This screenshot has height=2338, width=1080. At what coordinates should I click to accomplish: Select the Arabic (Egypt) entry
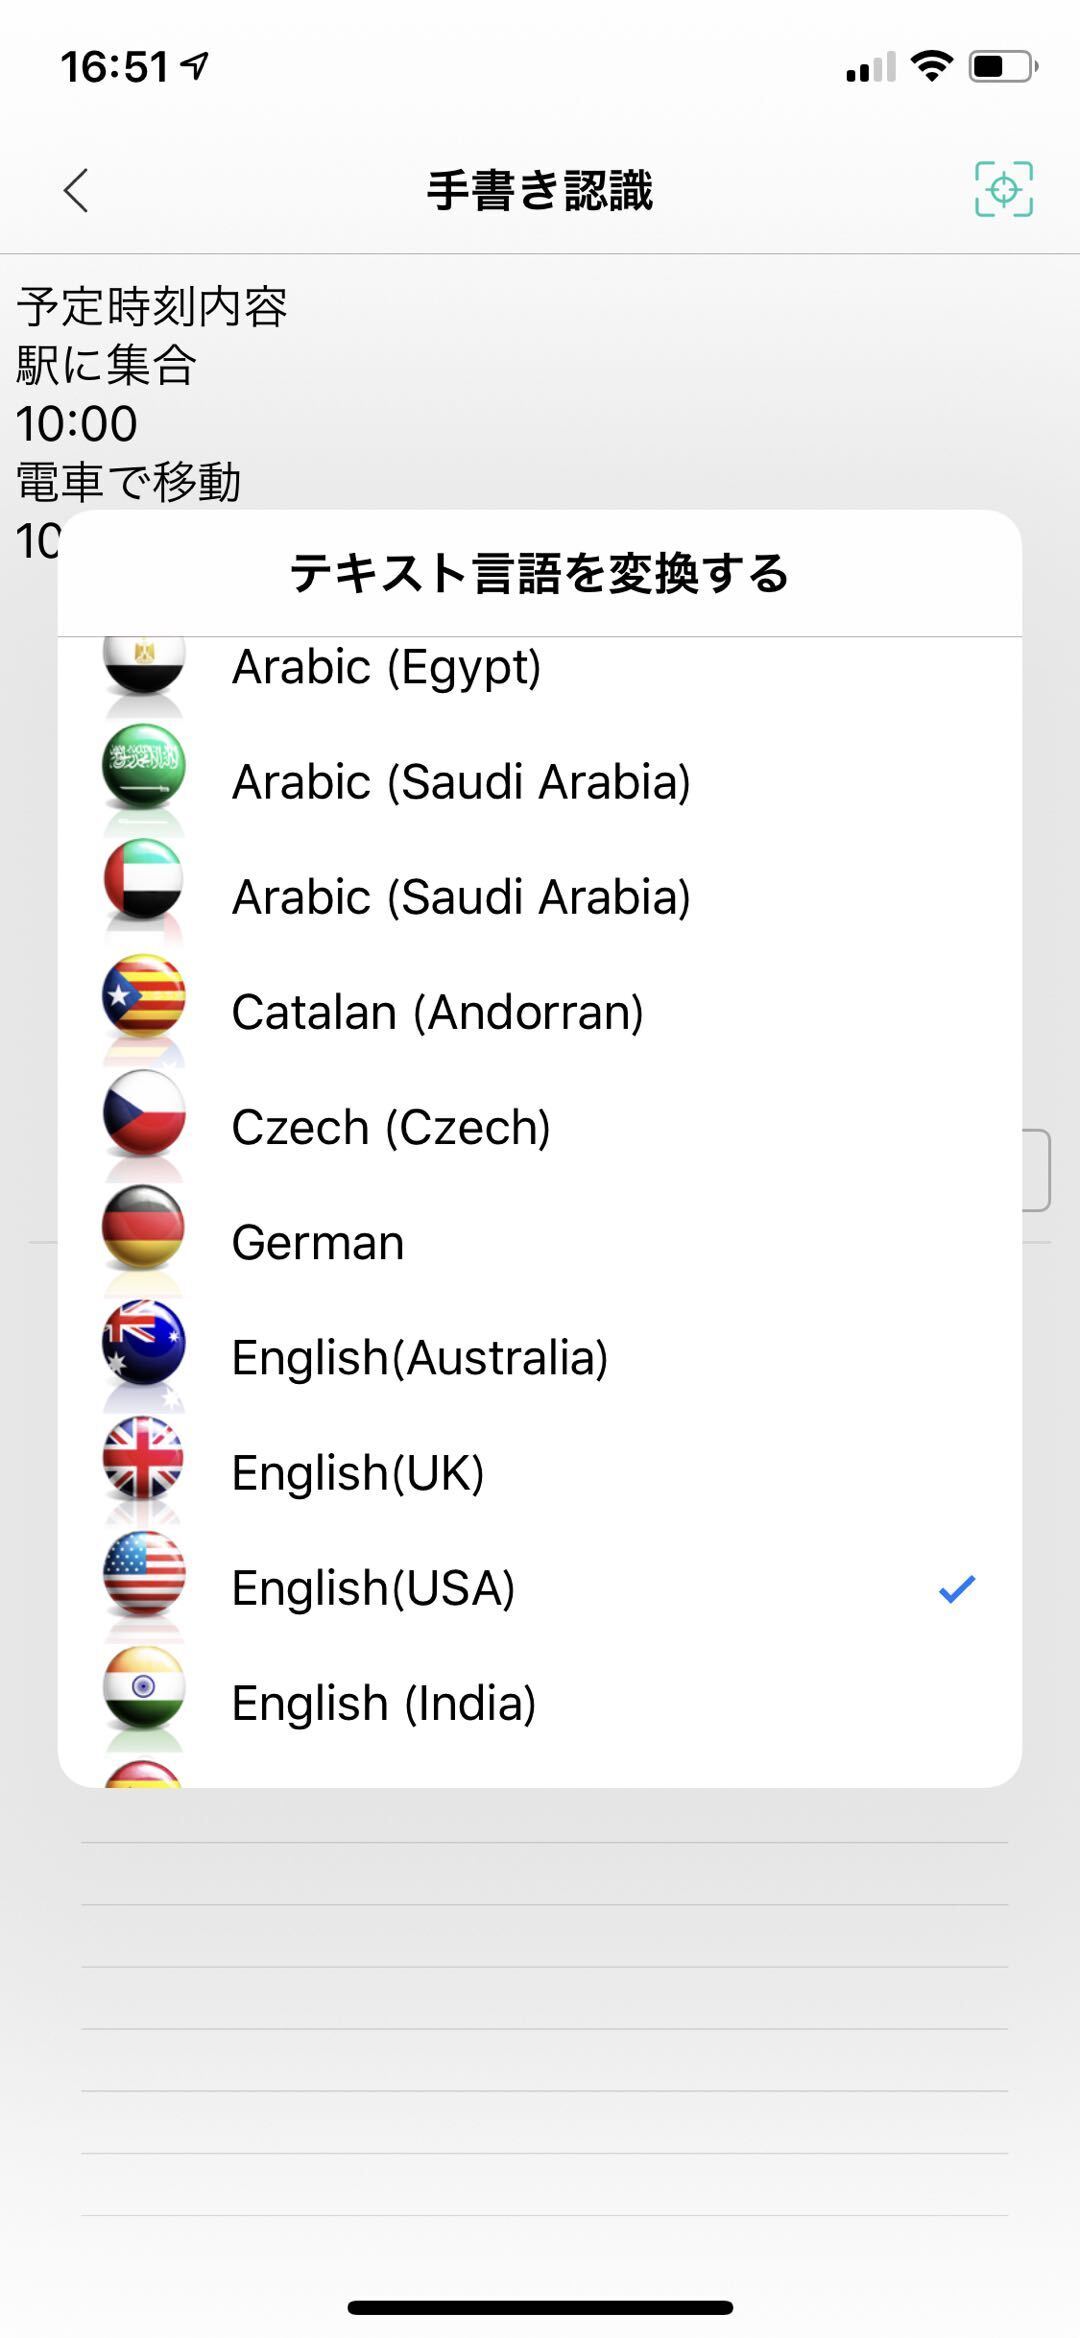click(386, 667)
